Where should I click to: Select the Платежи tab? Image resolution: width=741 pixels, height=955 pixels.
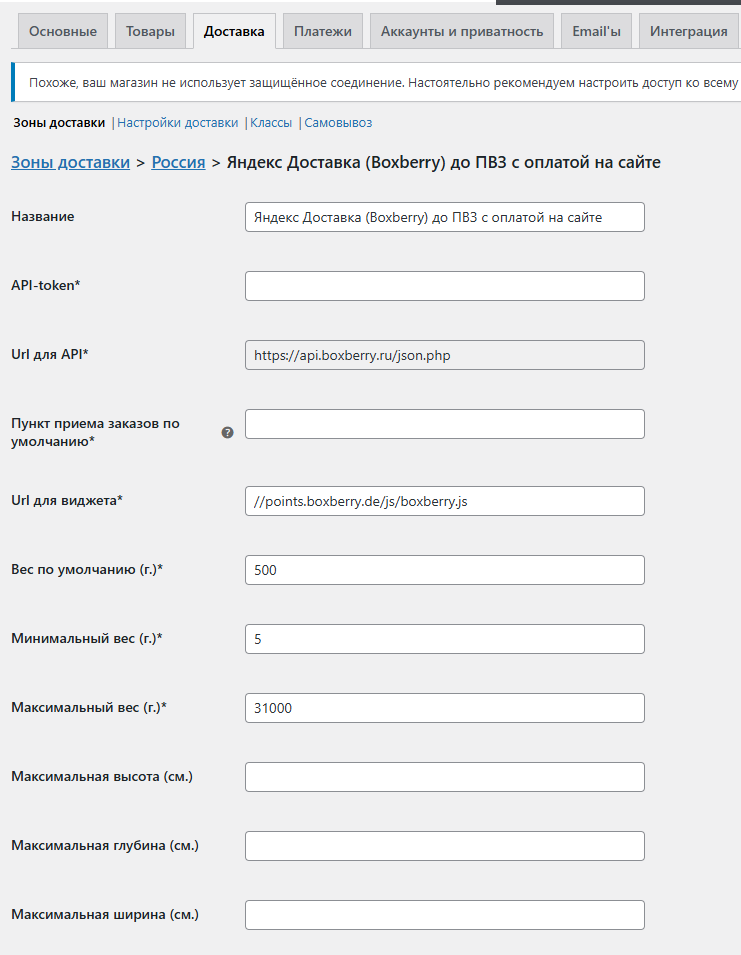323,31
